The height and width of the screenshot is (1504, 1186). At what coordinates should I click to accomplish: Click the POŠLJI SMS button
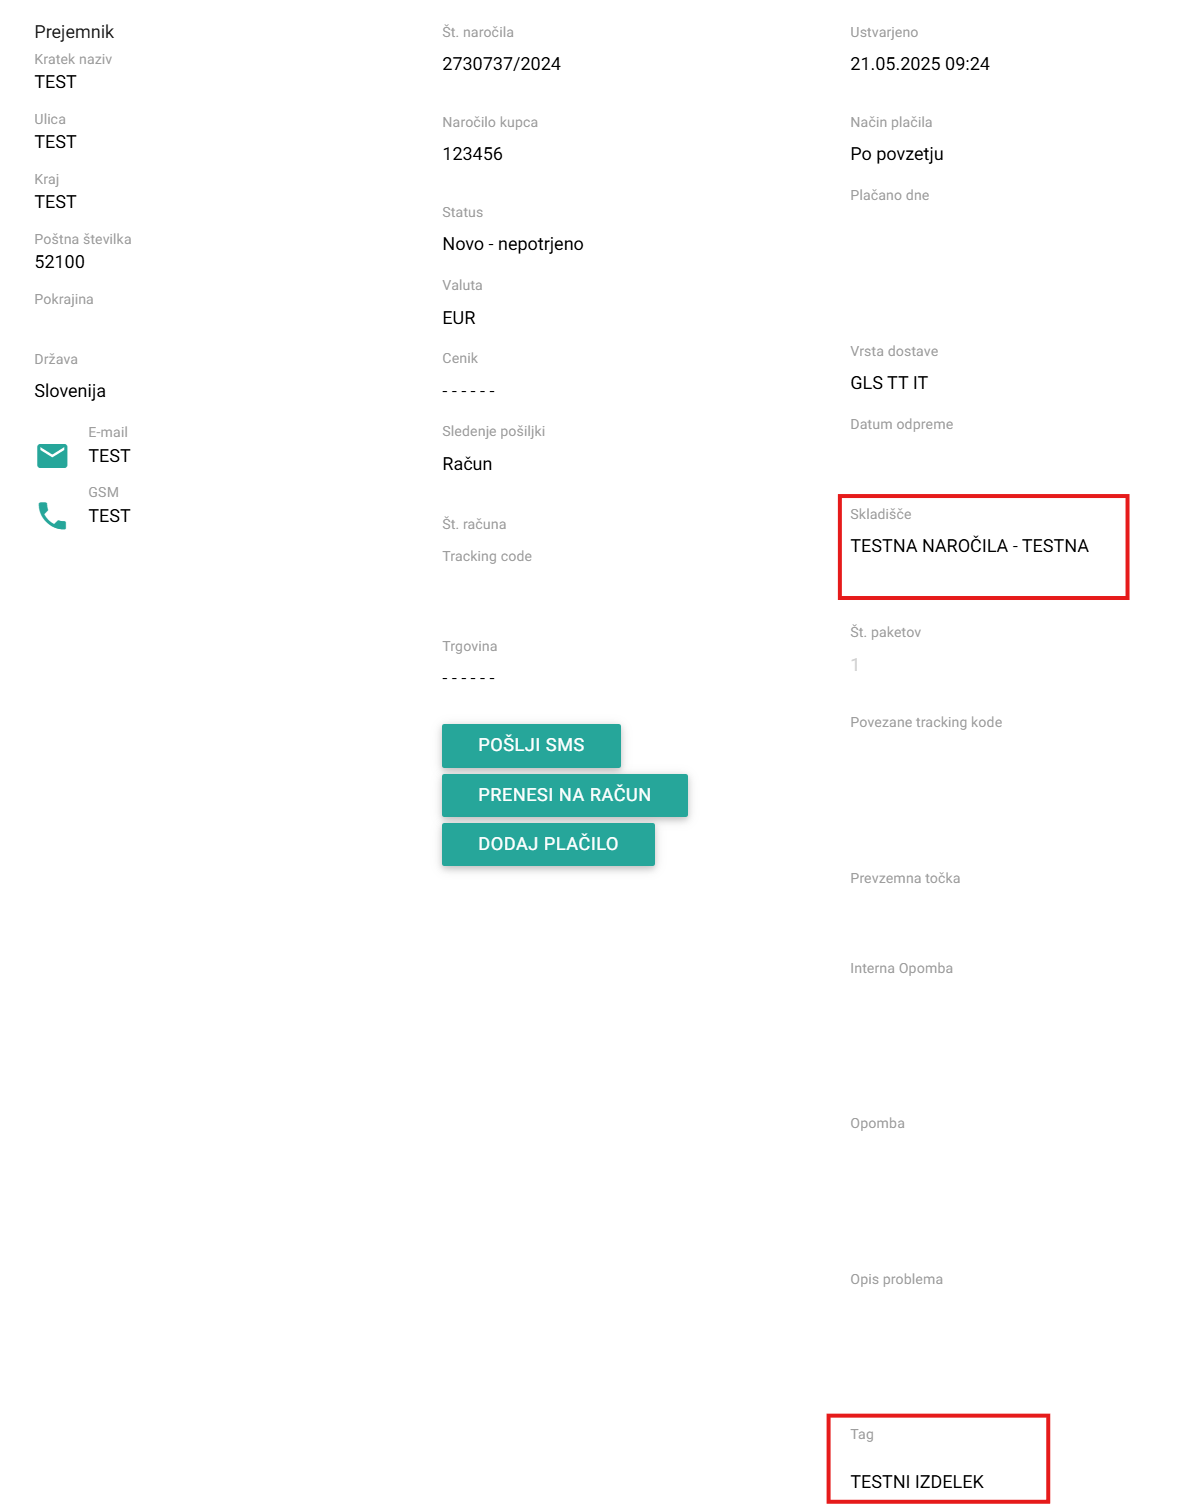coord(531,745)
